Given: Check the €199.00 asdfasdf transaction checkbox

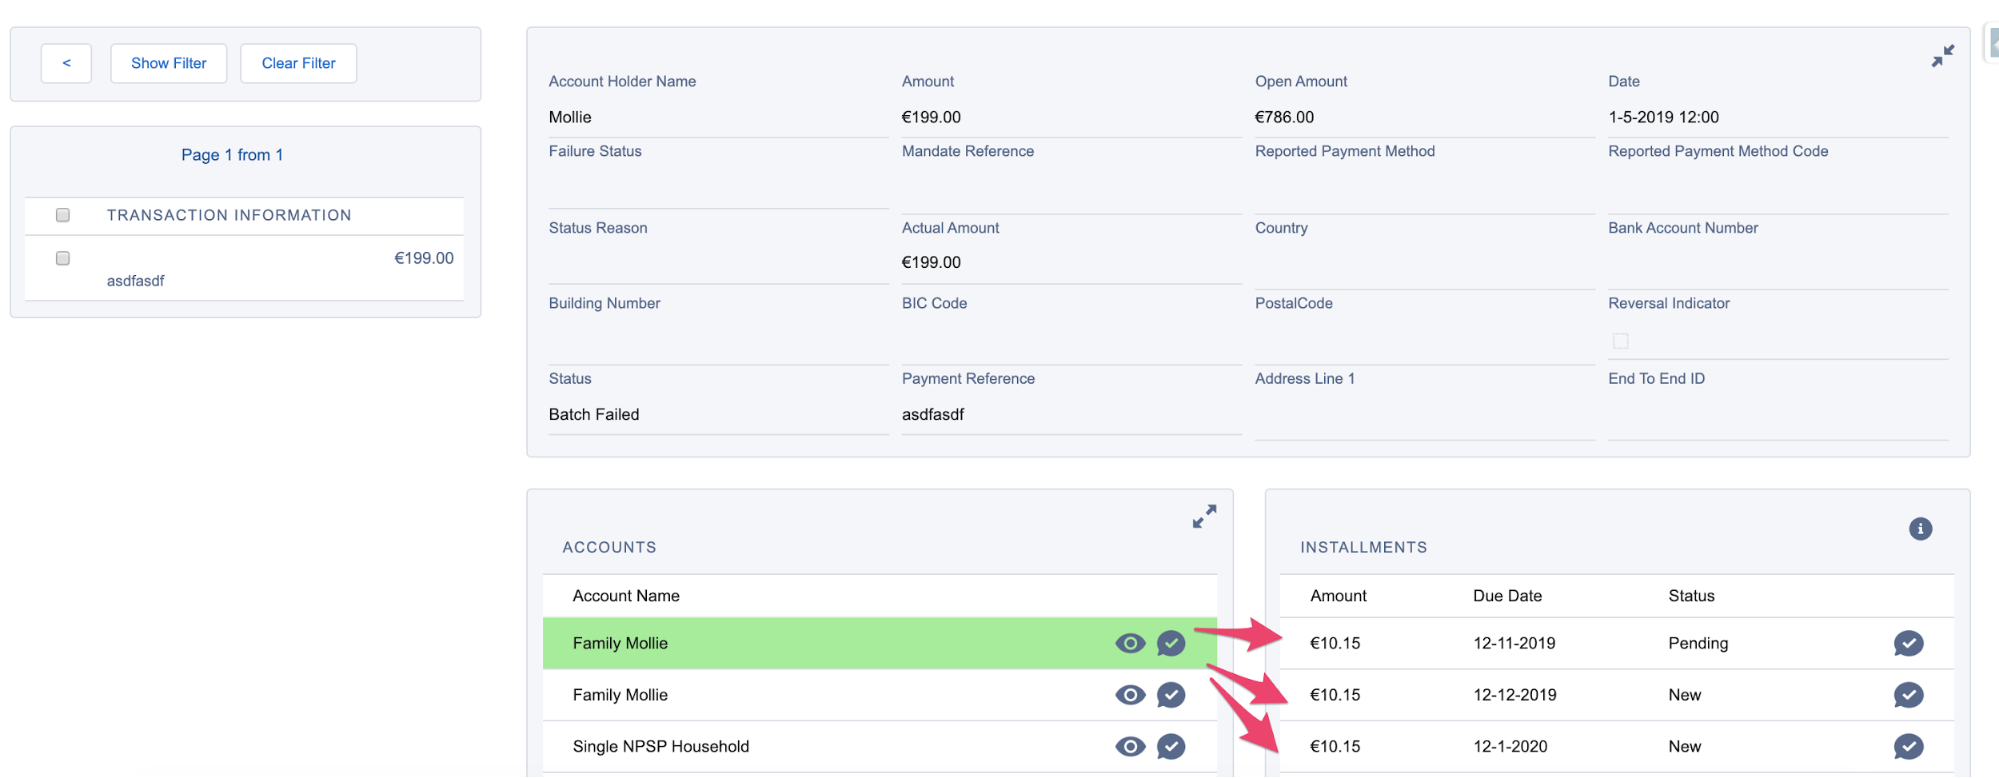Looking at the screenshot, I should 63,258.
